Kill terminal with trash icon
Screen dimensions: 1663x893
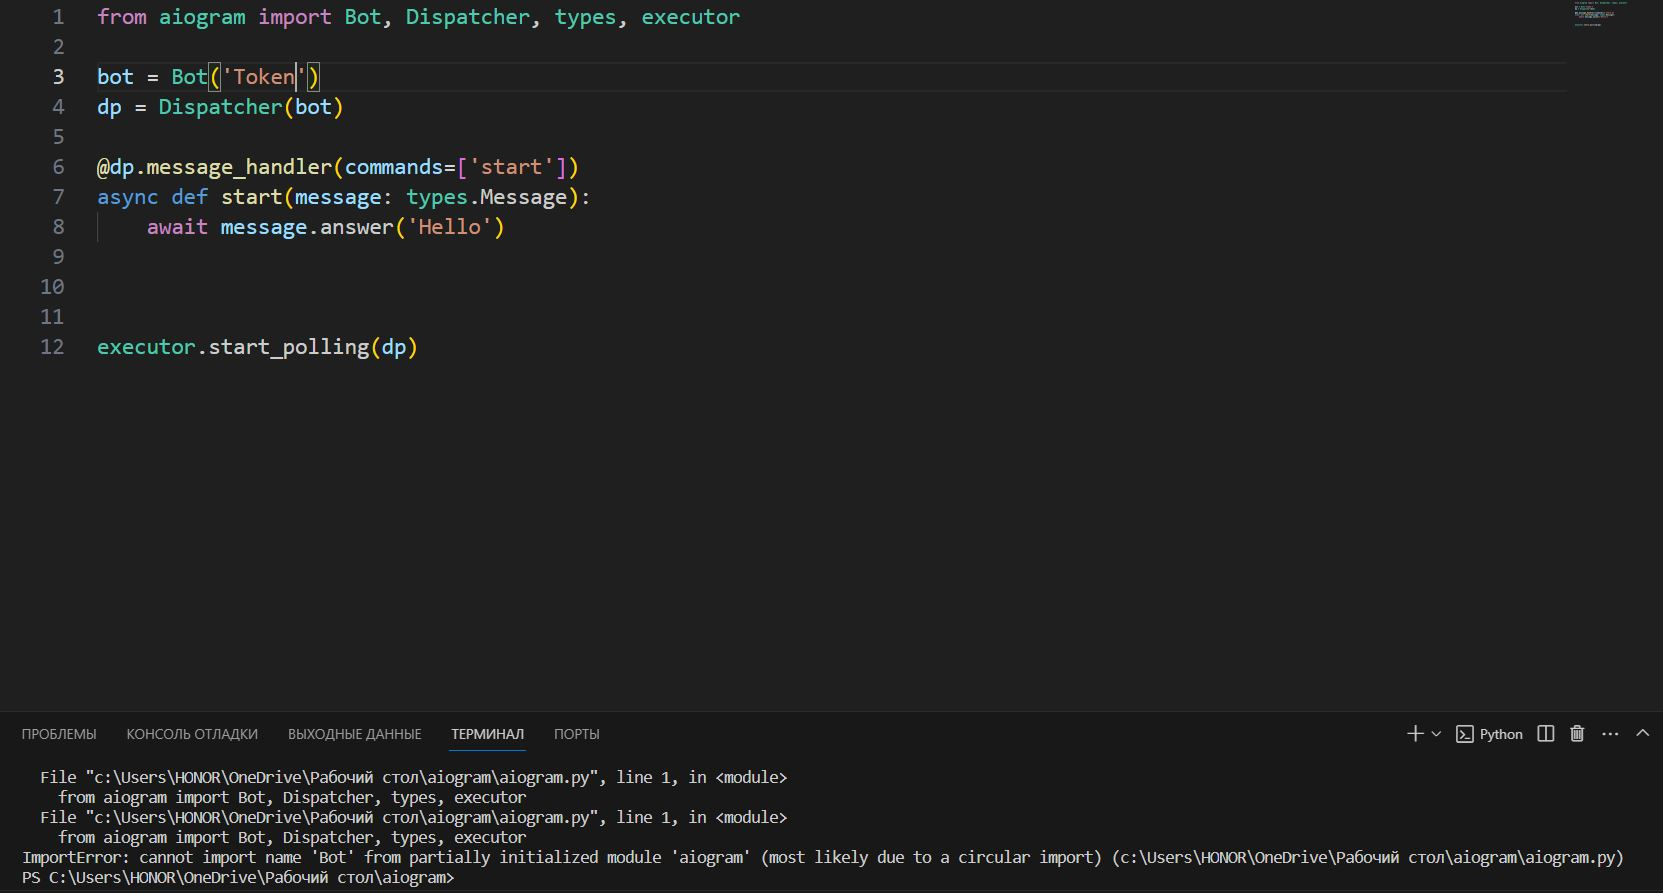(1578, 734)
